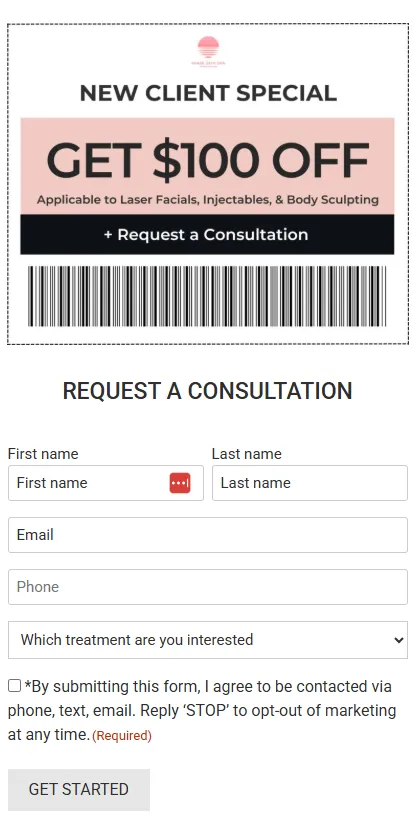This screenshot has height=824, width=419.
Task: Tick the marketing consent checkbox
Action: [15, 685]
